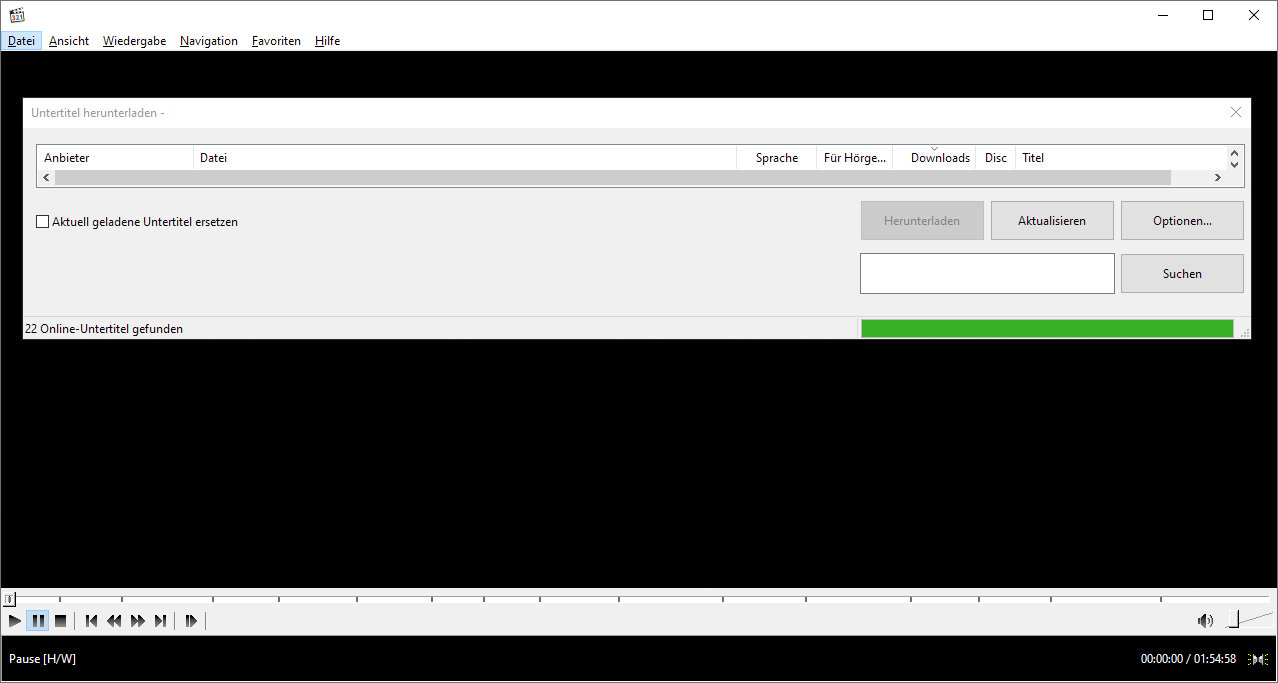Image resolution: width=1278 pixels, height=683 pixels.
Task: Select the skip-to-next icon
Action: pyautogui.click(x=160, y=620)
